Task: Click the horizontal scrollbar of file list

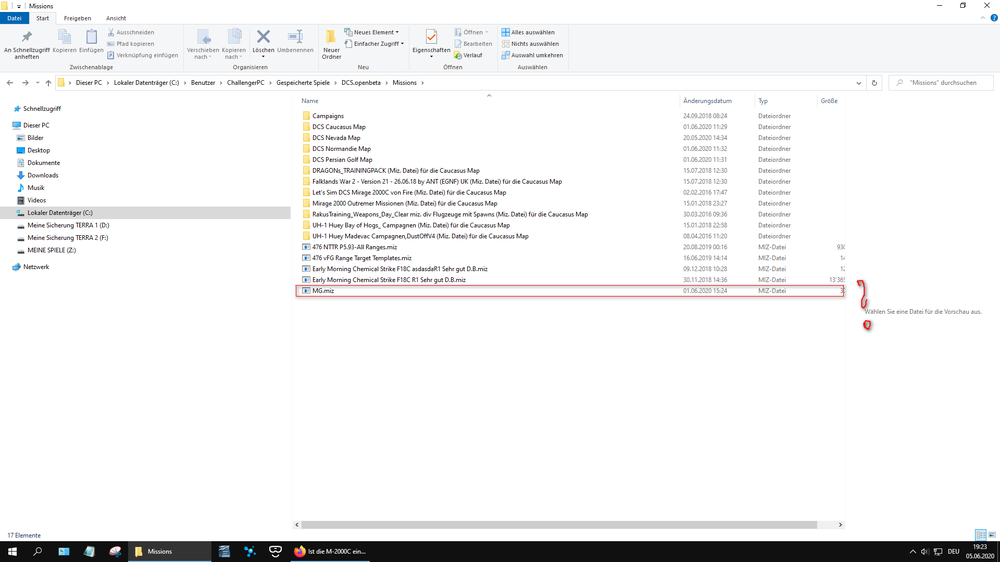Action: click(x=559, y=524)
